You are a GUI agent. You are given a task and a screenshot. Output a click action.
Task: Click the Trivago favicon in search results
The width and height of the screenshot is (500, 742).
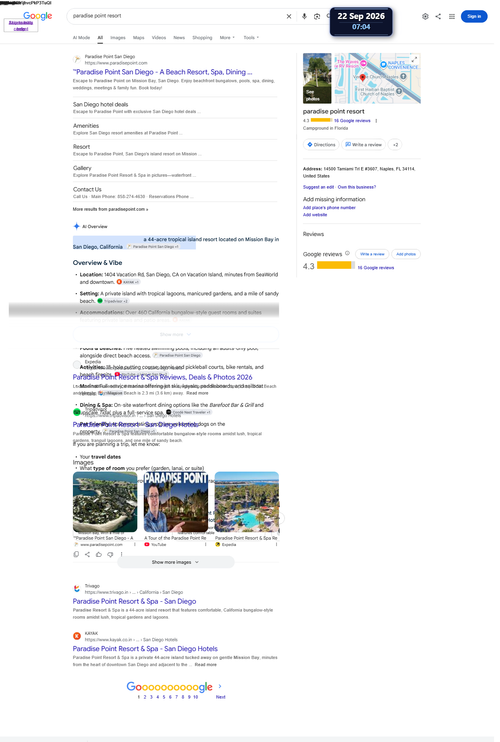(77, 588)
